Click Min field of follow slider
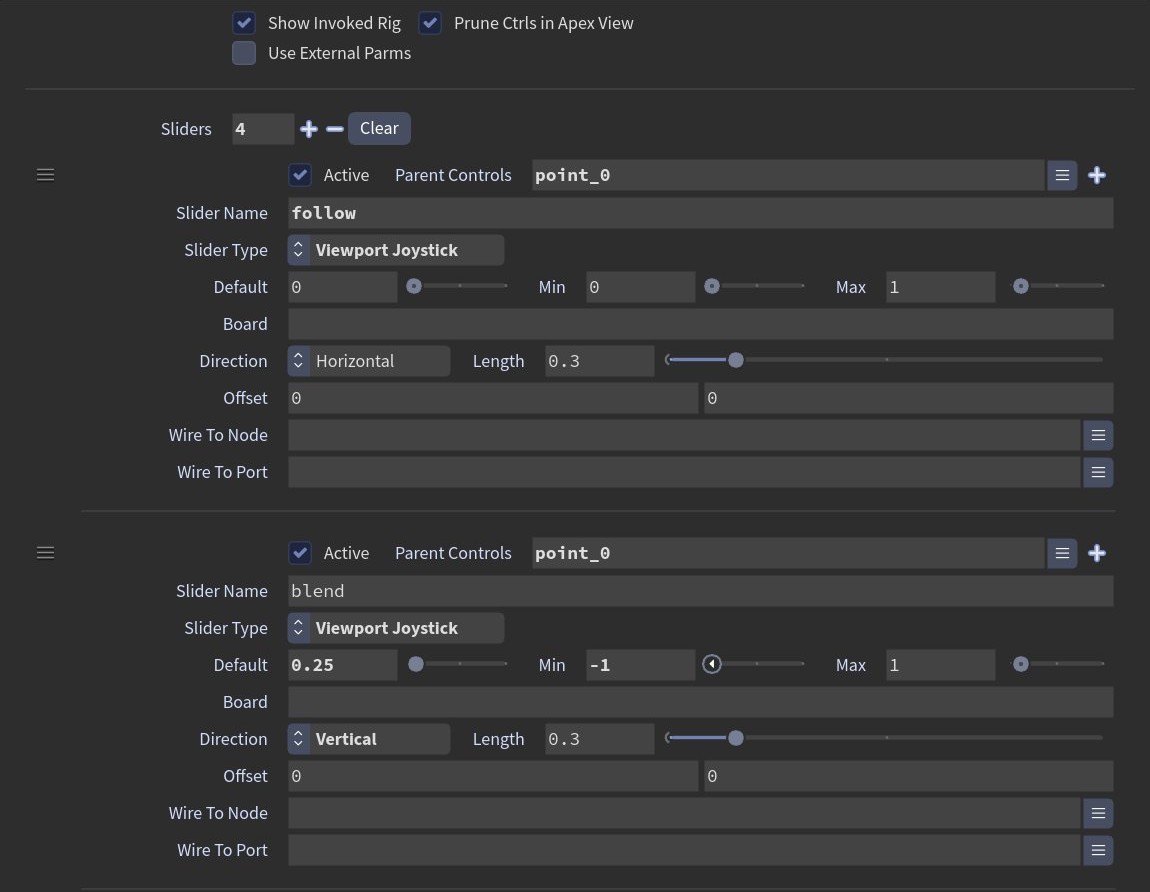This screenshot has height=892, width=1150. point(640,287)
